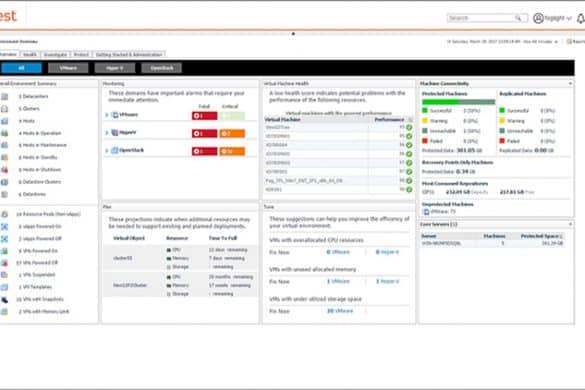Viewport: 585px width, 390px height.
Task: Click the OpenStack fatal alarm count
Action: (204, 151)
